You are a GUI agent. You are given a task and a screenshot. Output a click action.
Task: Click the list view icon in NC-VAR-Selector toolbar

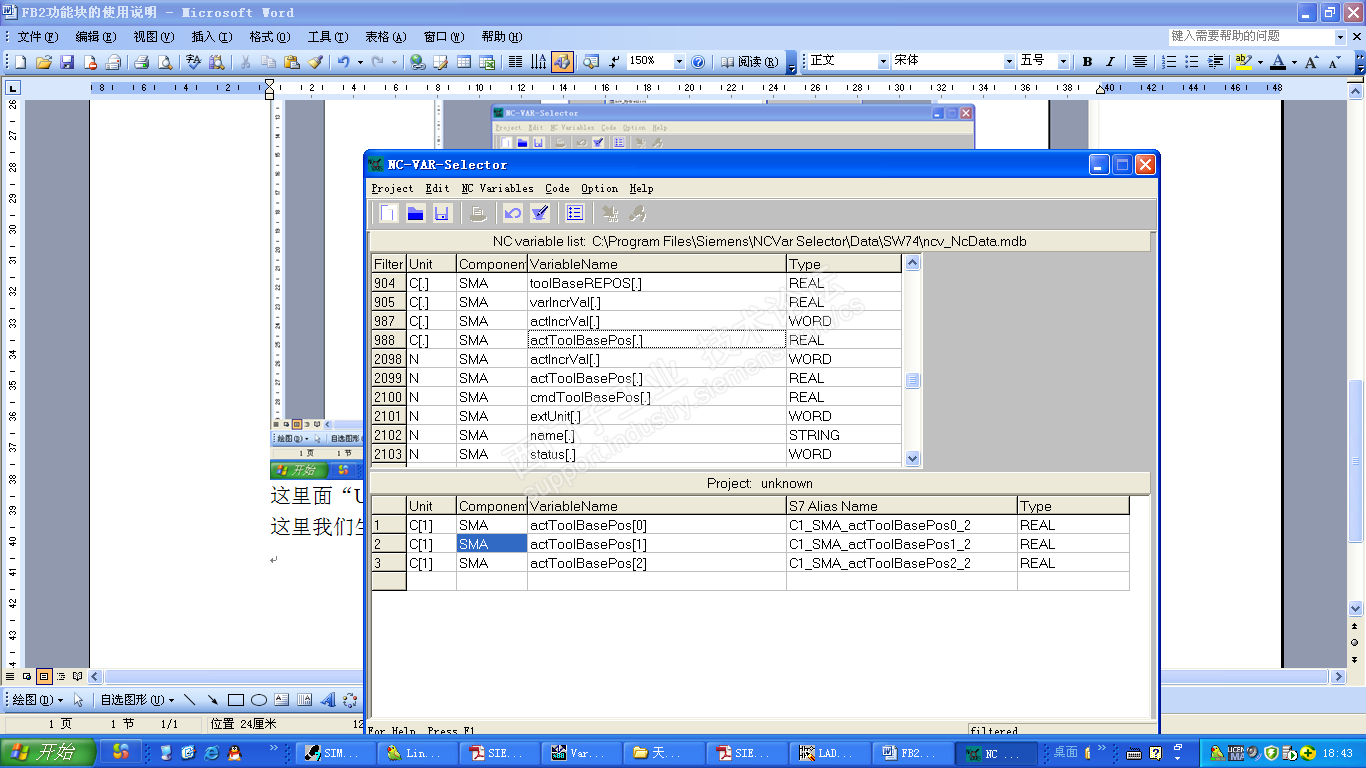575,213
